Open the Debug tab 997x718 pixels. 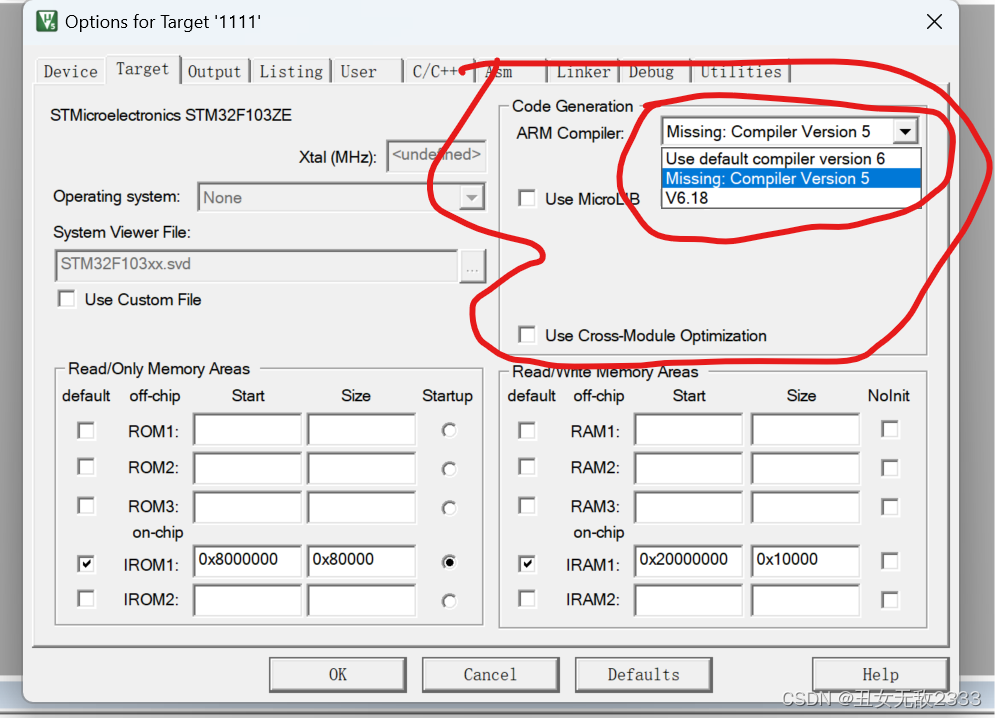click(x=654, y=71)
